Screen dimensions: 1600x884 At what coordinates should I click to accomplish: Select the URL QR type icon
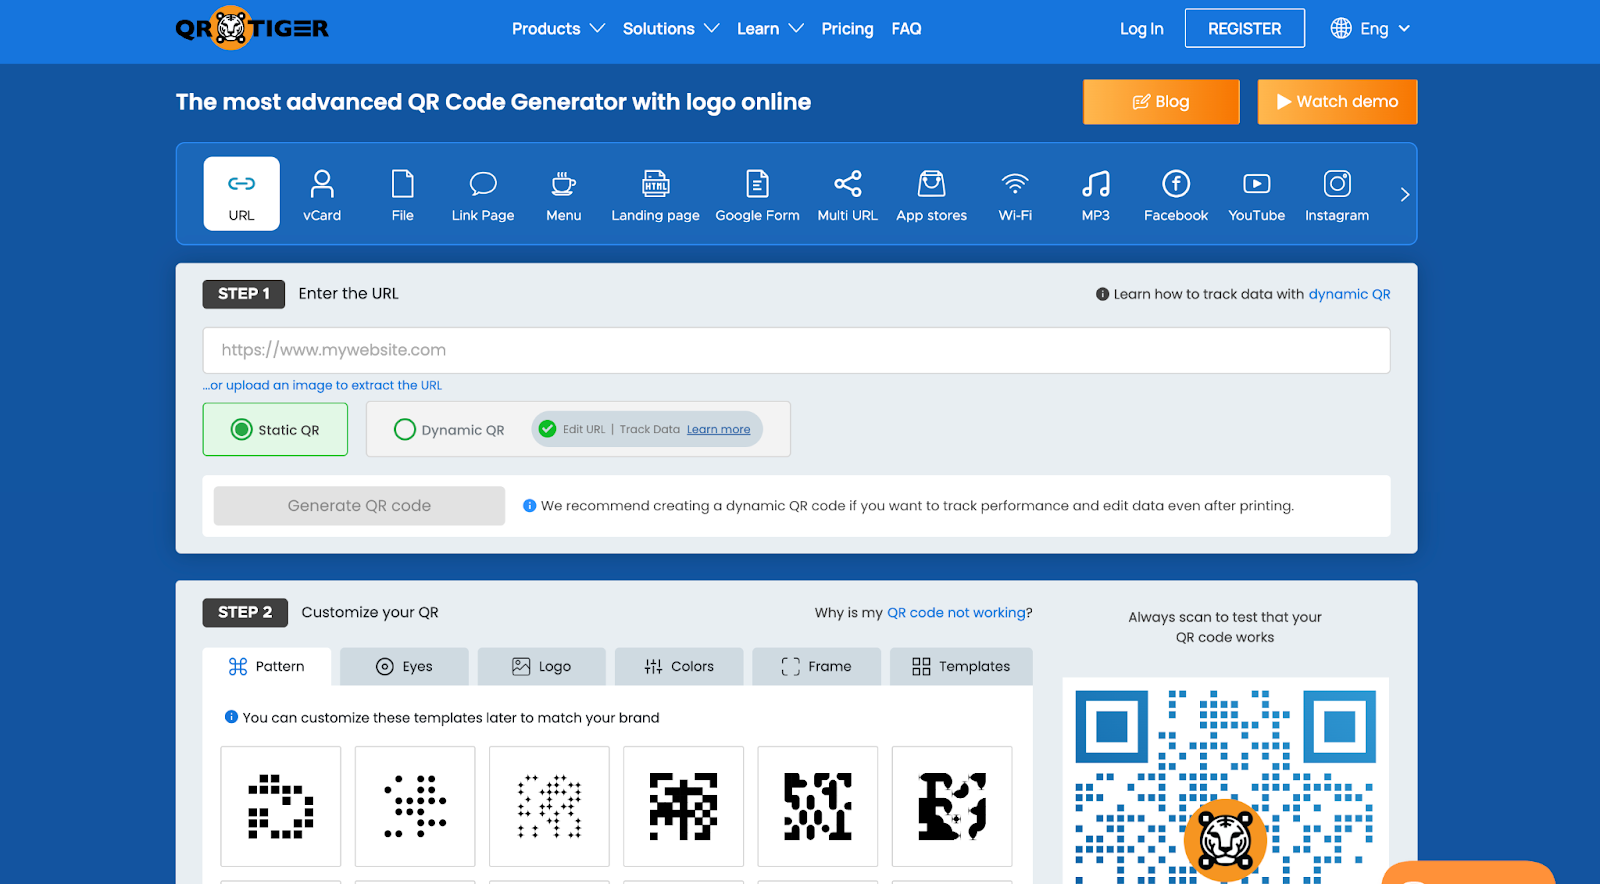(241, 194)
